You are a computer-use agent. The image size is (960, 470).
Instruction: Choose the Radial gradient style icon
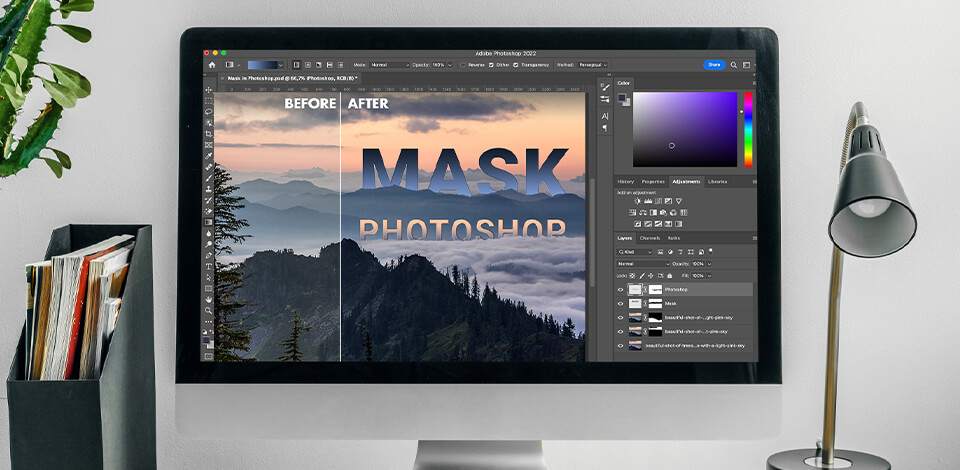[x=308, y=65]
